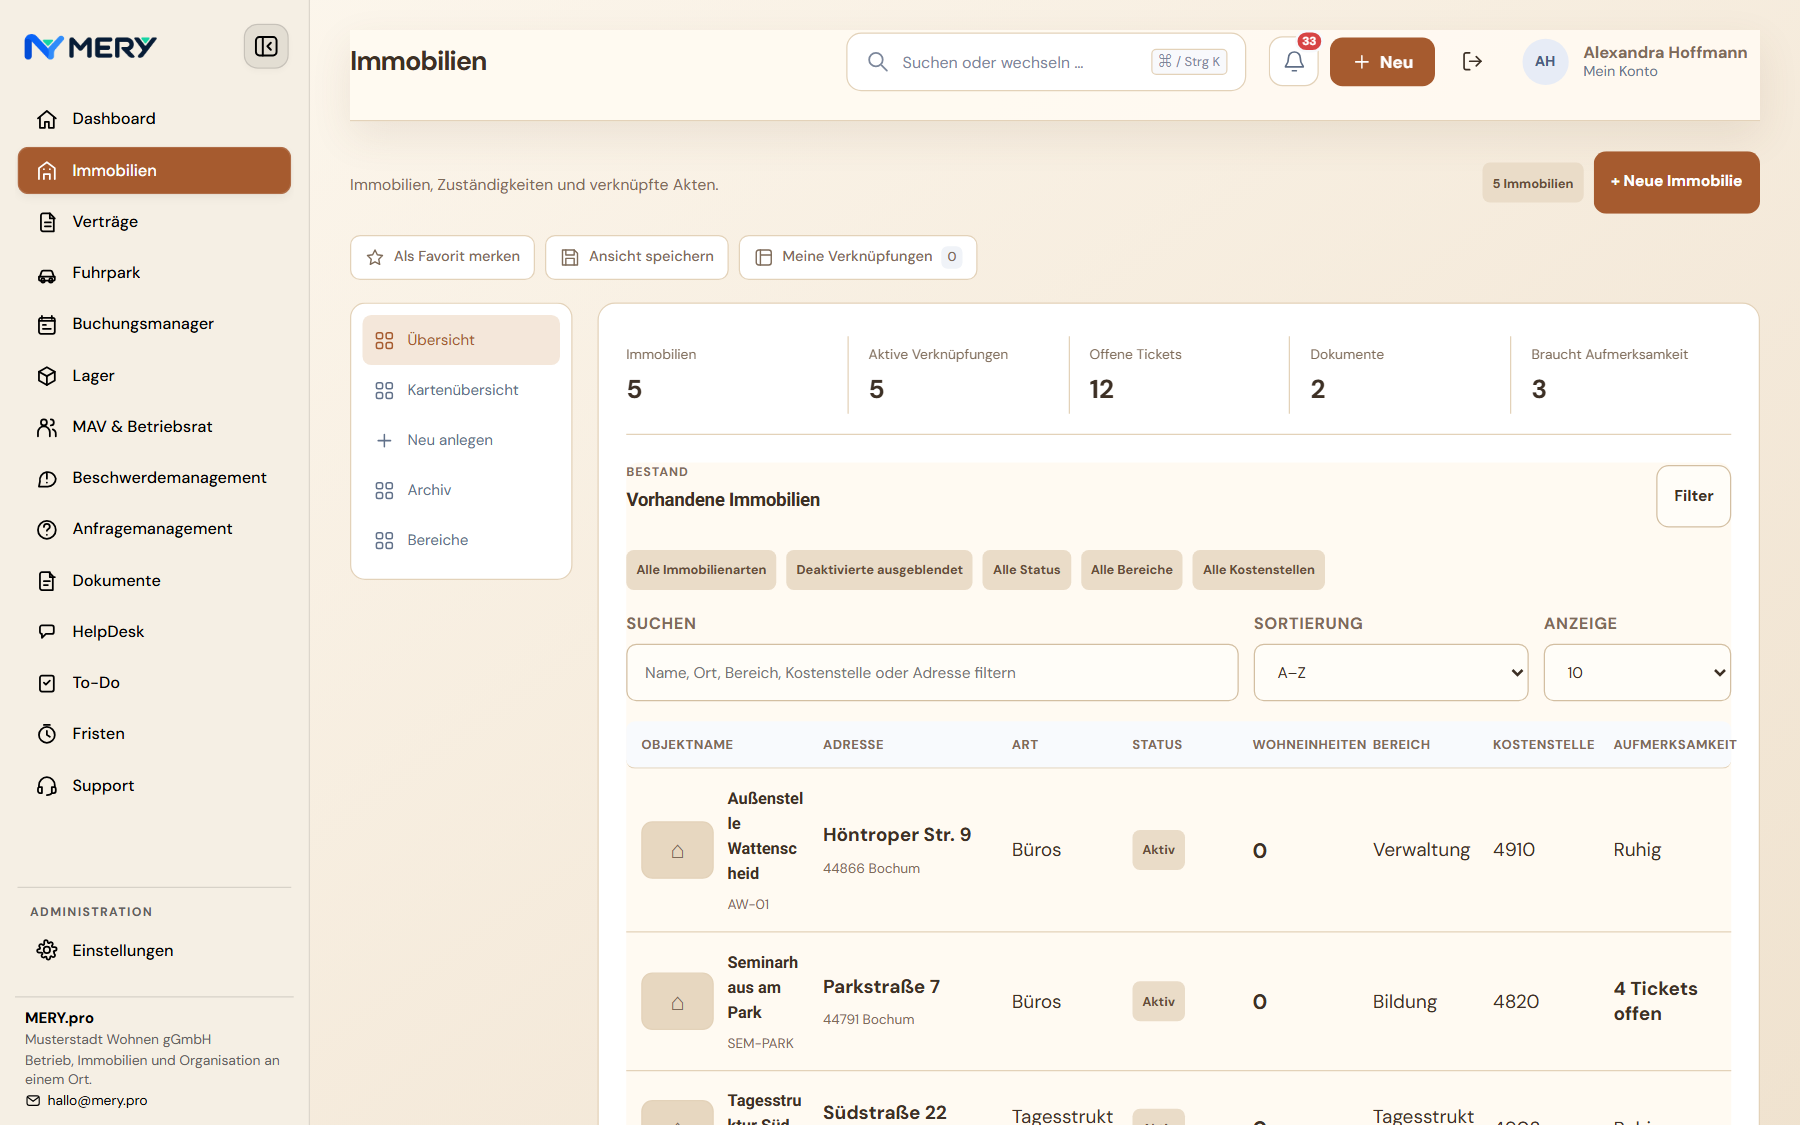Open the Filter button
Screen dimensions: 1800x1125
click(x=1693, y=496)
